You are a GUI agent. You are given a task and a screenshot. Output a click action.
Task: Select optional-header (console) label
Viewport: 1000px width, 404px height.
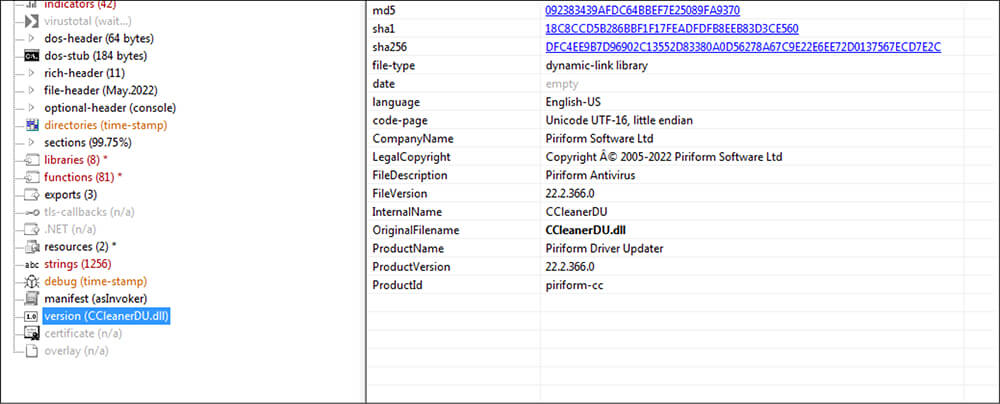tap(110, 108)
